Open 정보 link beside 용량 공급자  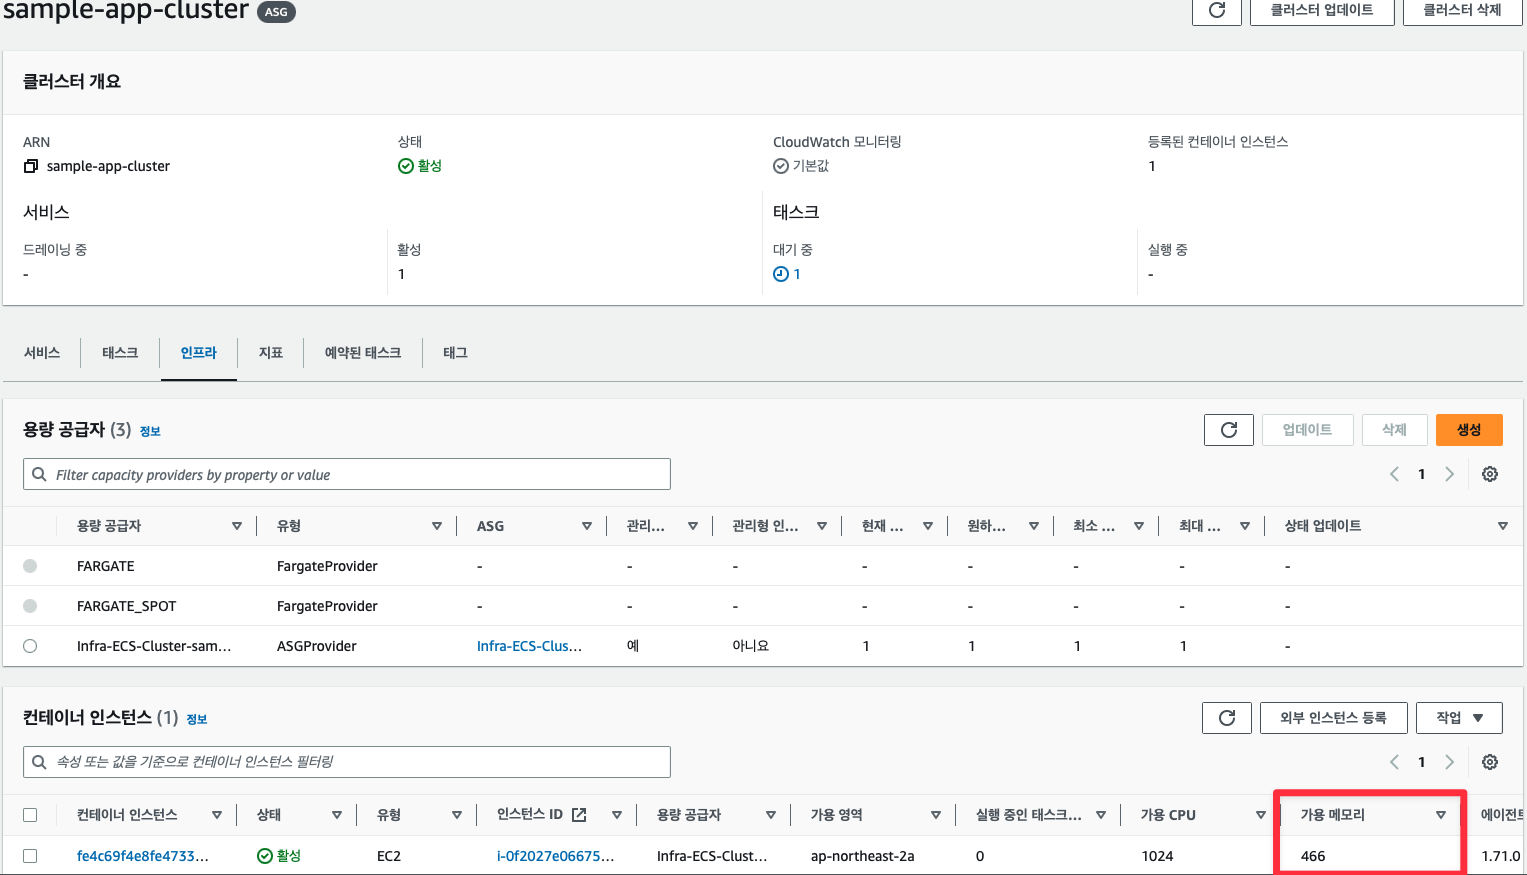tap(150, 431)
